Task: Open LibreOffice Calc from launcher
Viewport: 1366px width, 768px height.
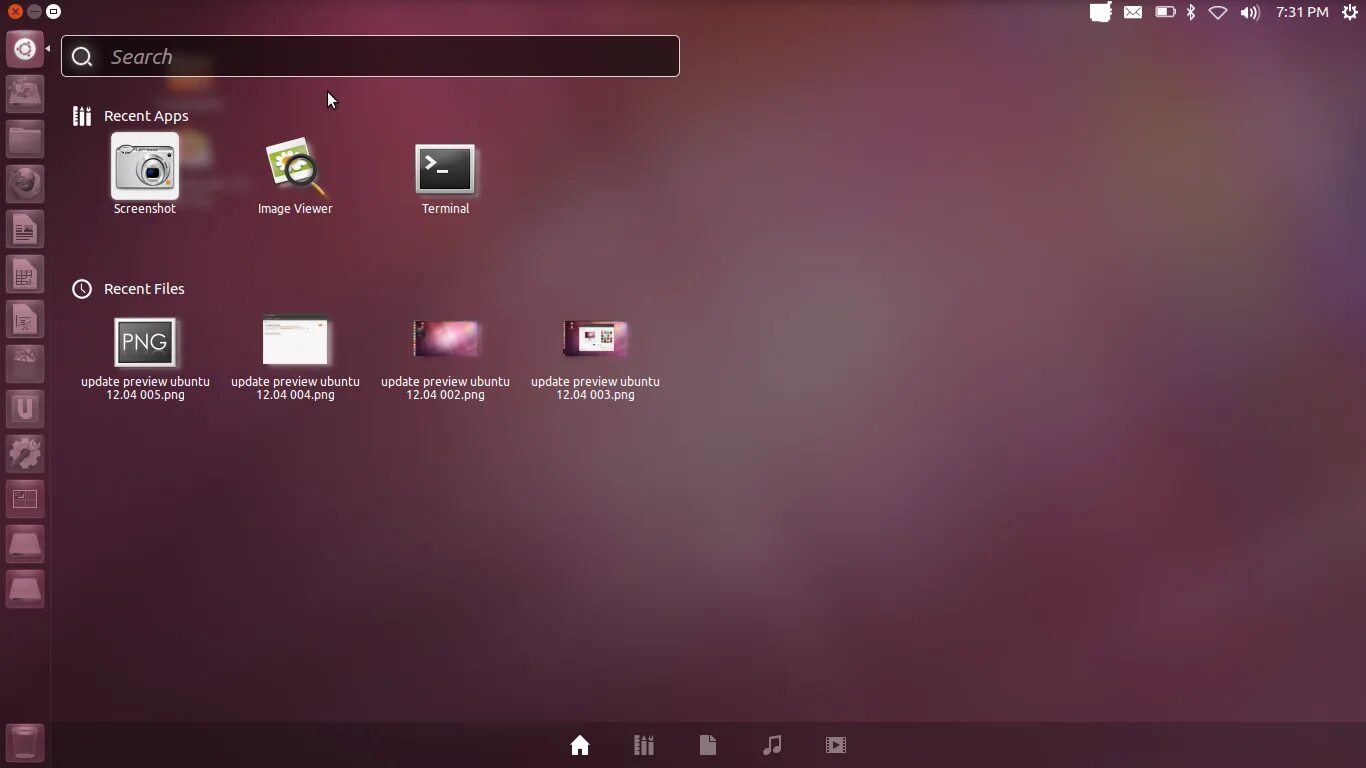Action: pyautogui.click(x=25, y=274)
